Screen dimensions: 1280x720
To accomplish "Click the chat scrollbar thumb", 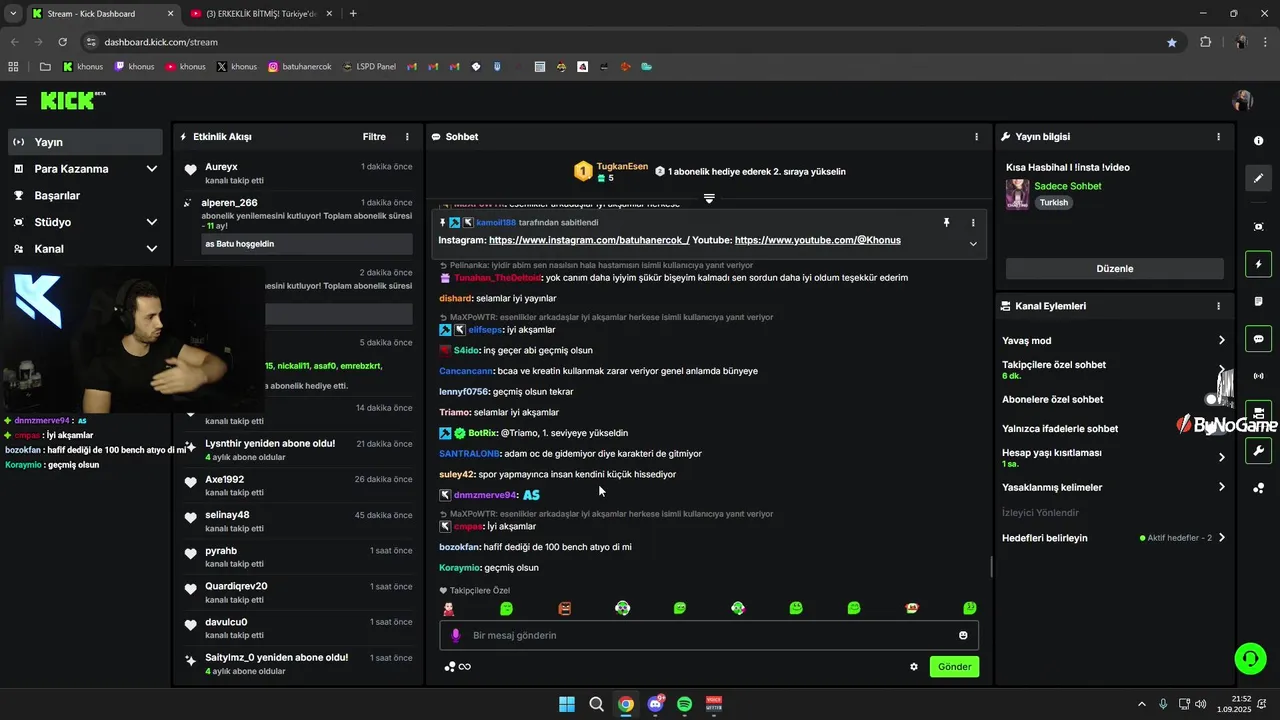I will [991, 567].
